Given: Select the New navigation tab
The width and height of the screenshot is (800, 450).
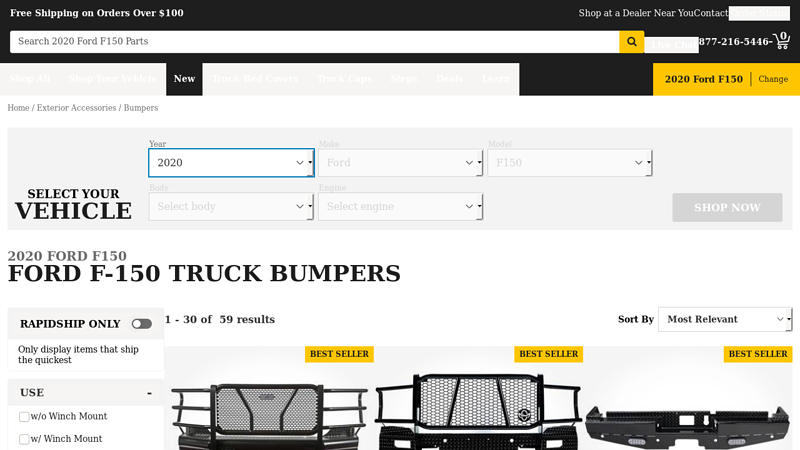Looking at the screenshot, I should tap(184, 79).
